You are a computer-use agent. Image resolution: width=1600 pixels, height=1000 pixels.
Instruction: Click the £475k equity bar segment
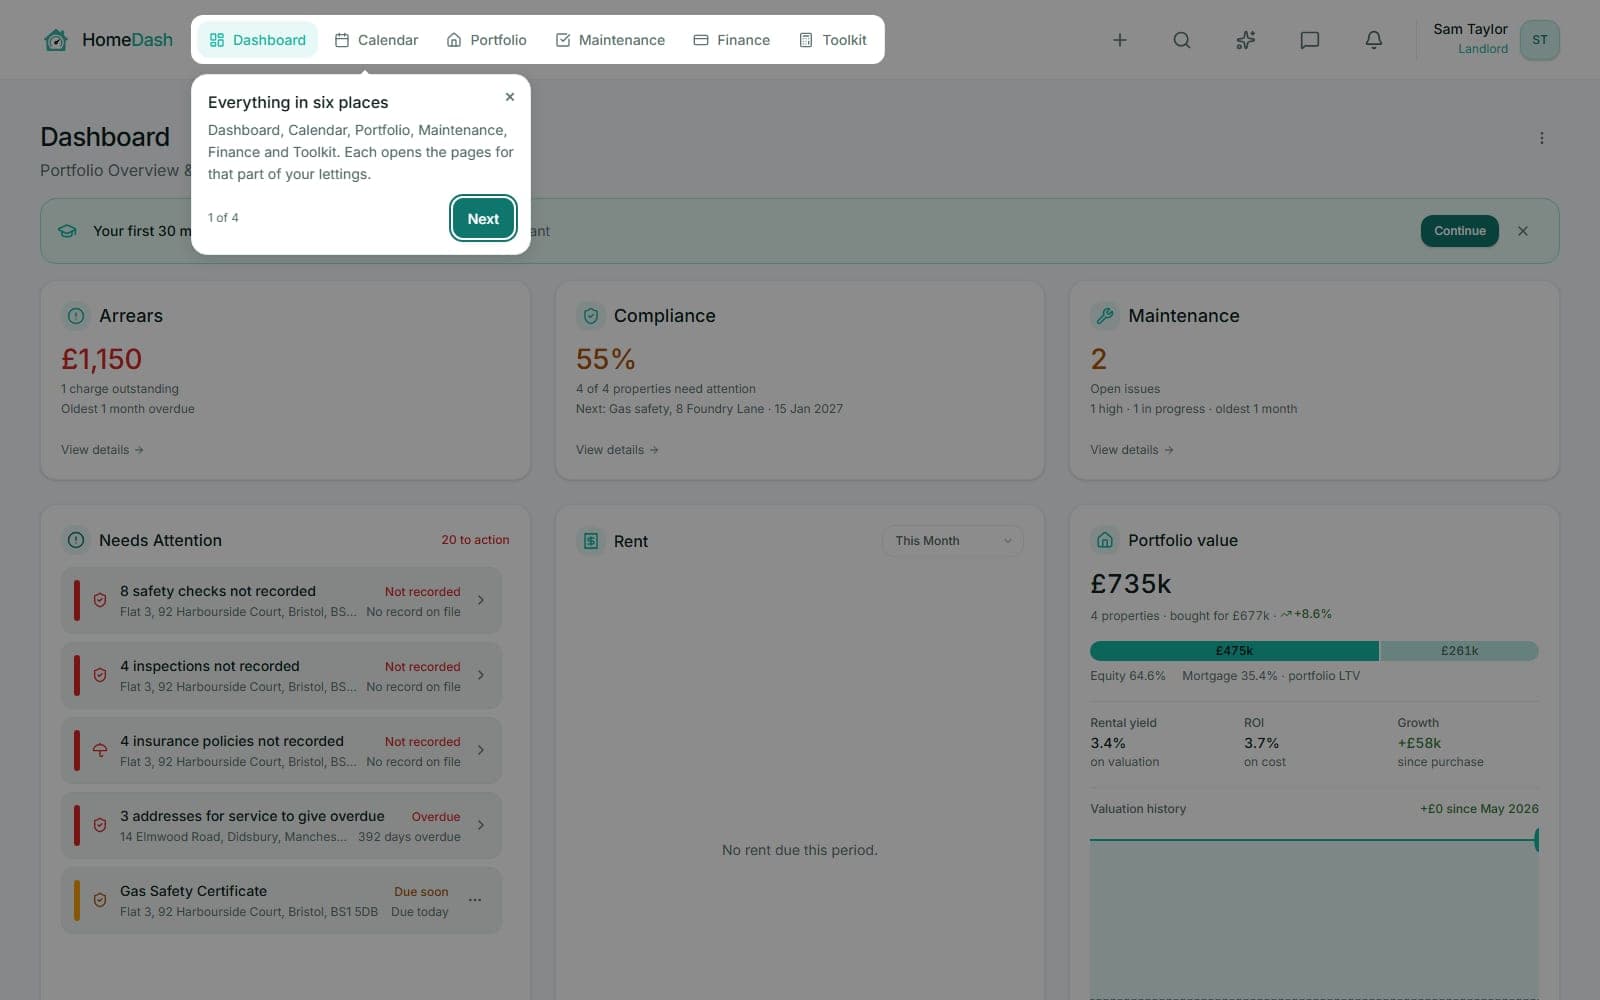click(x=1234, y=651)
